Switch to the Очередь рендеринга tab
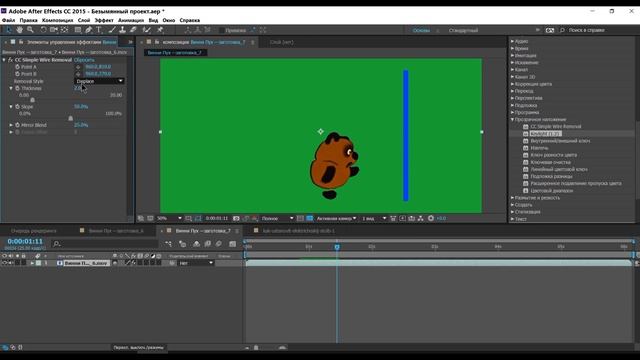The image size is (640, 360). tap(34, 231)
